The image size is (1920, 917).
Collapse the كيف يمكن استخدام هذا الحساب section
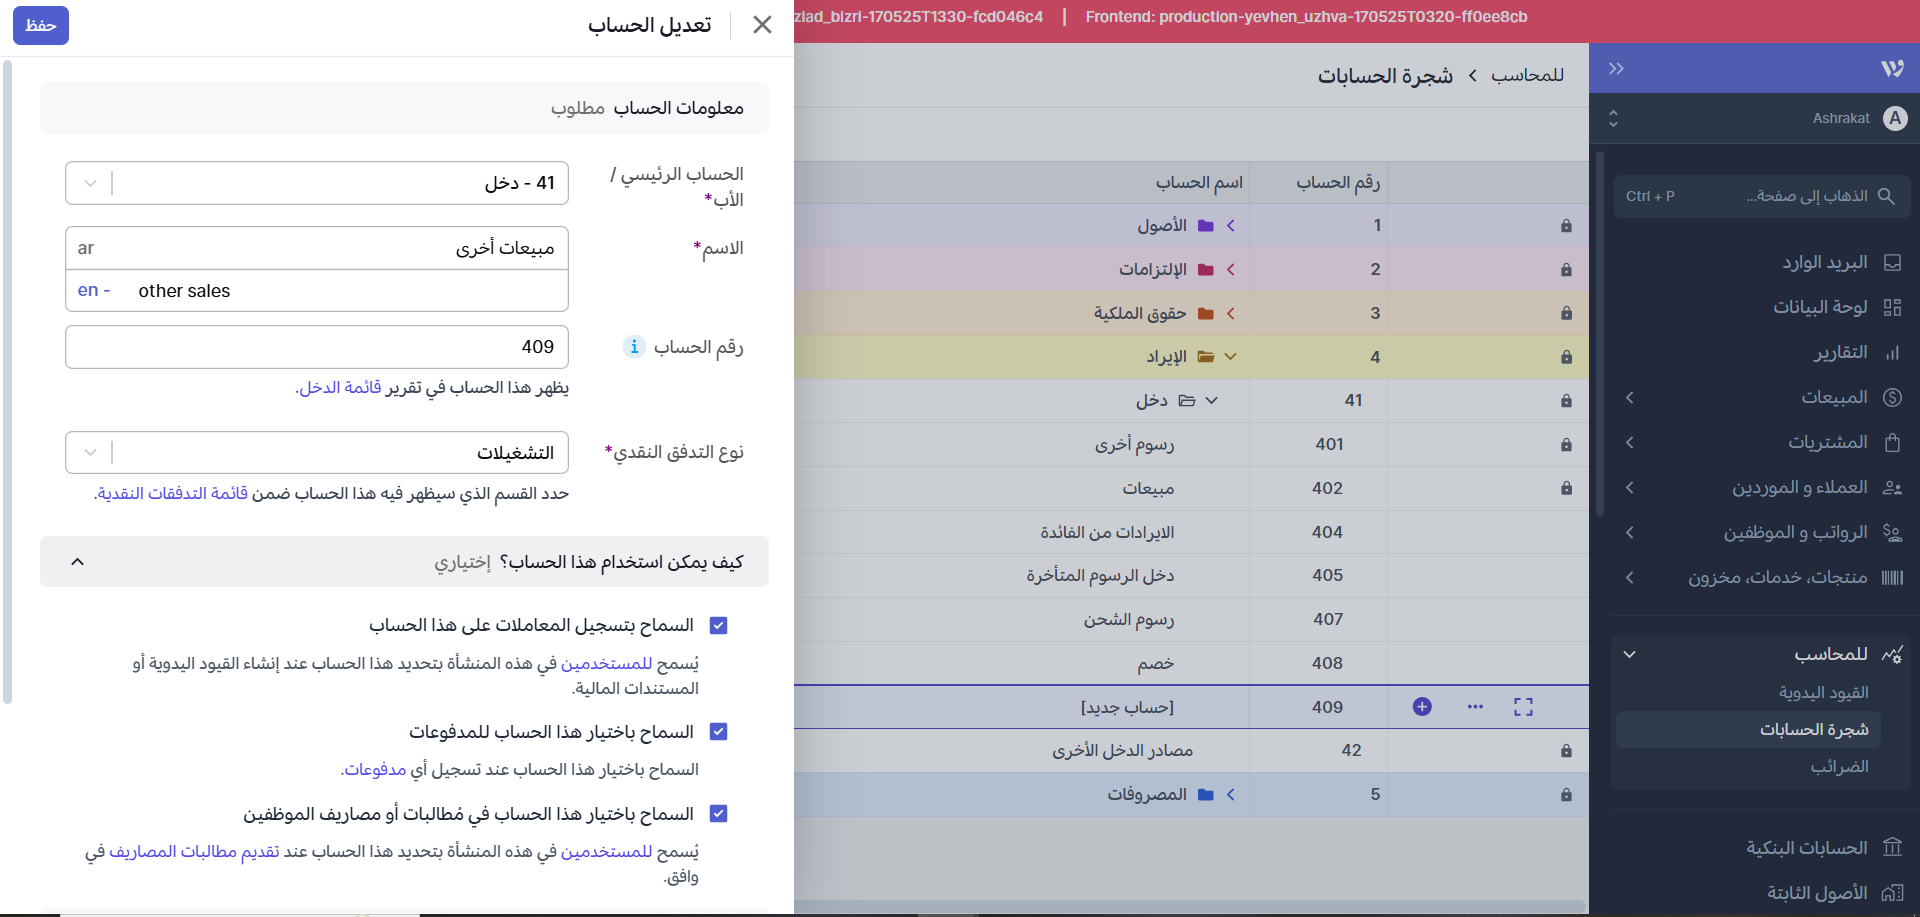[x=77, y=561]
